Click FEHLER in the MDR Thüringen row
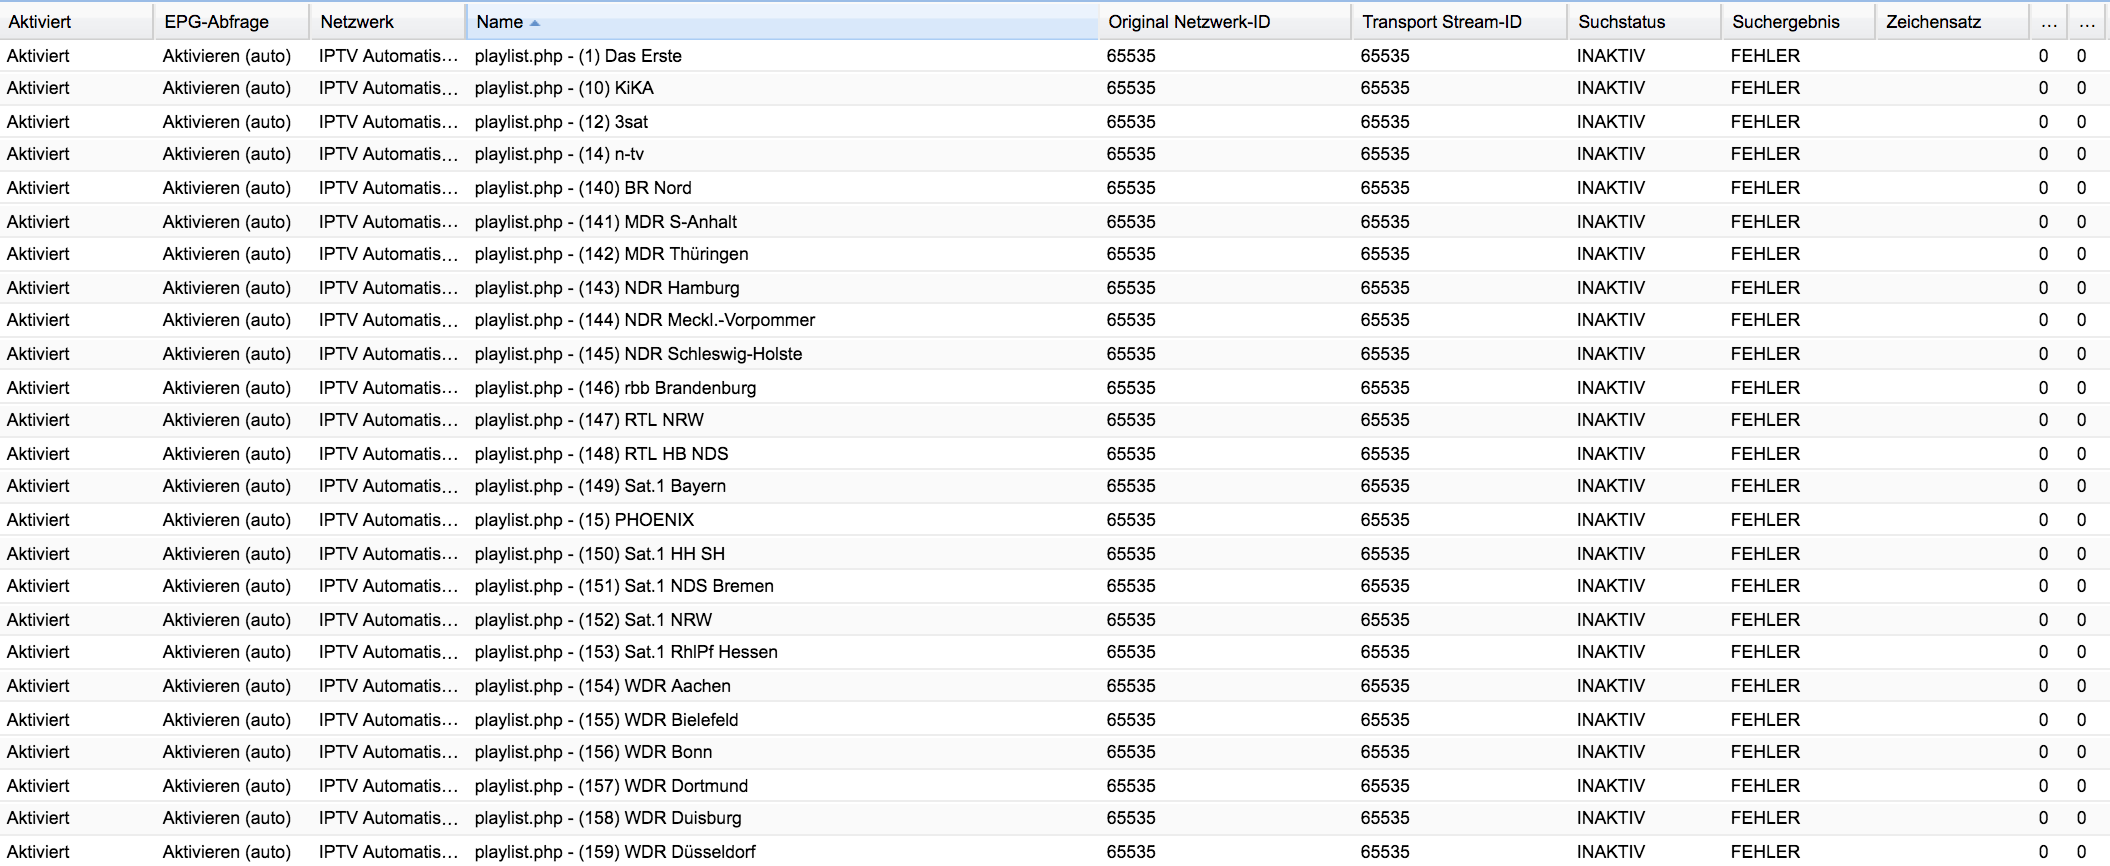 point(1765,254)
